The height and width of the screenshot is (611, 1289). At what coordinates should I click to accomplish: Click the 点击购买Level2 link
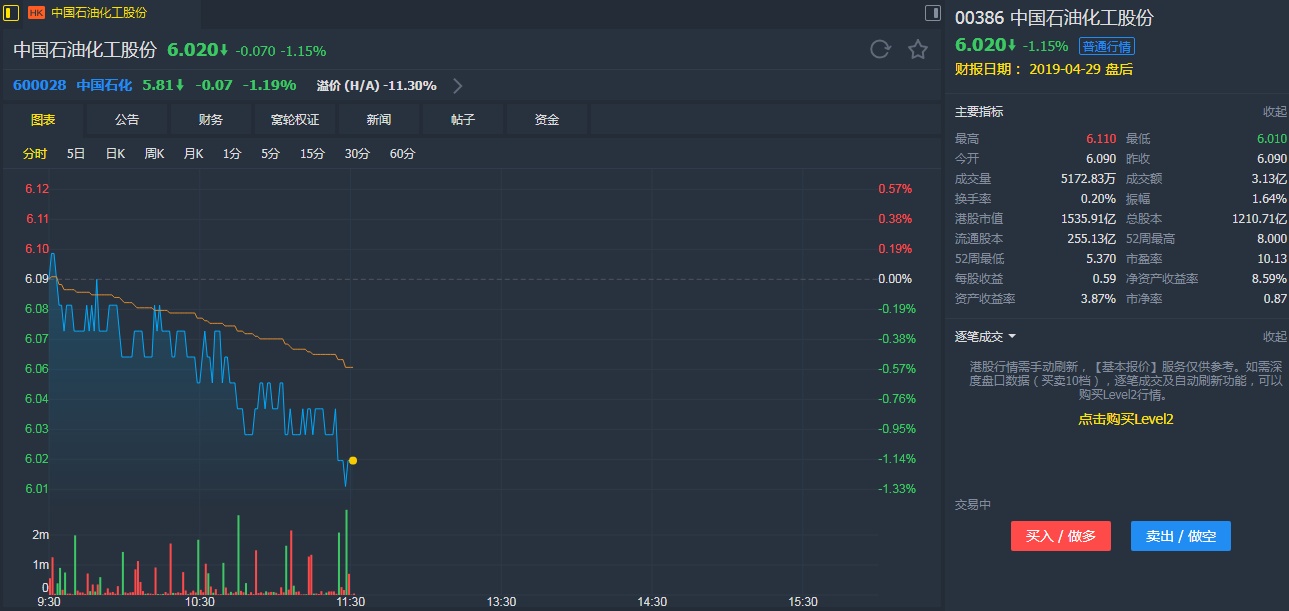click(1125, 420)
